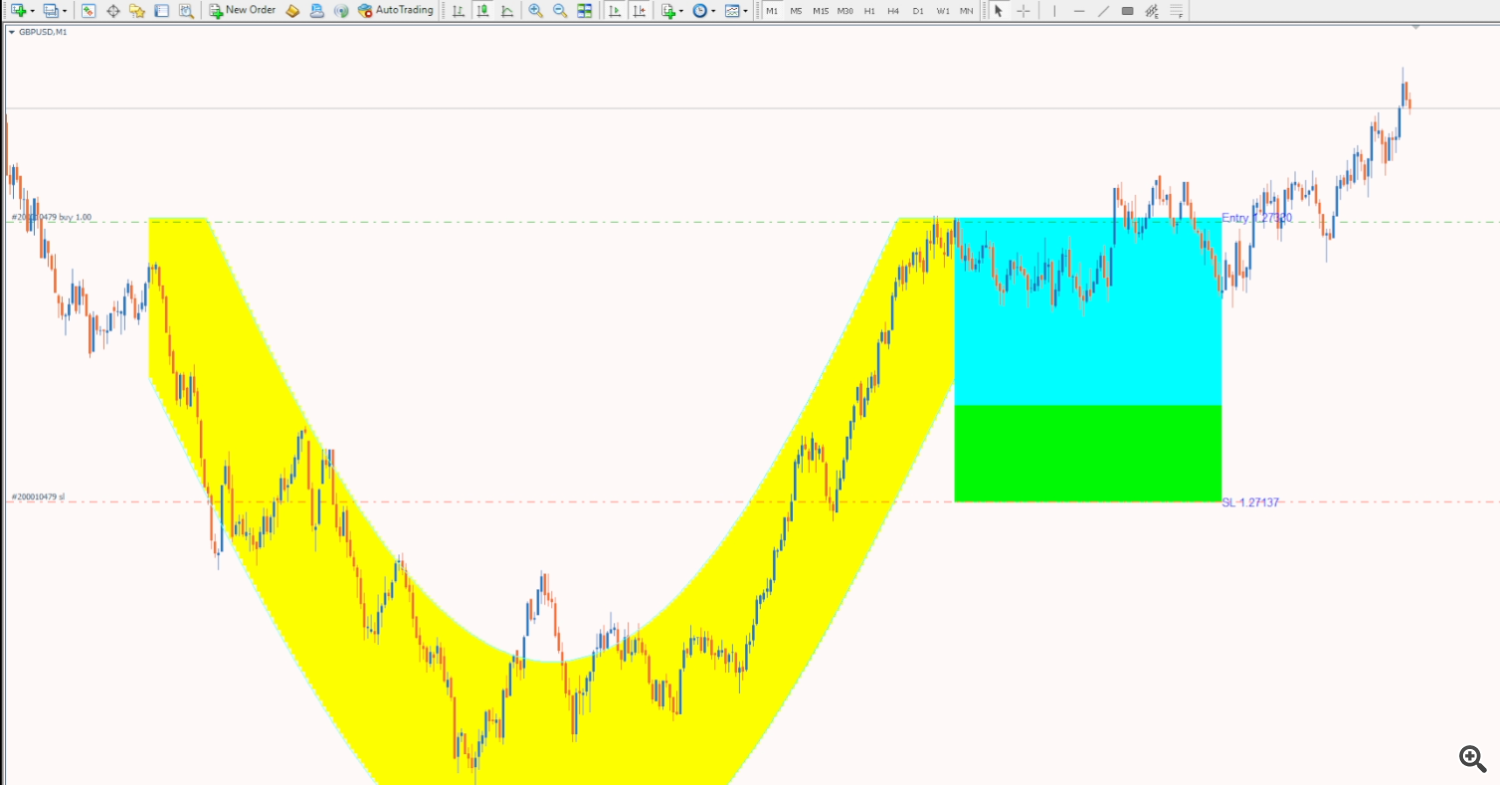Select the M15 timeframe

pyautogui.click(x=821, y=10)
